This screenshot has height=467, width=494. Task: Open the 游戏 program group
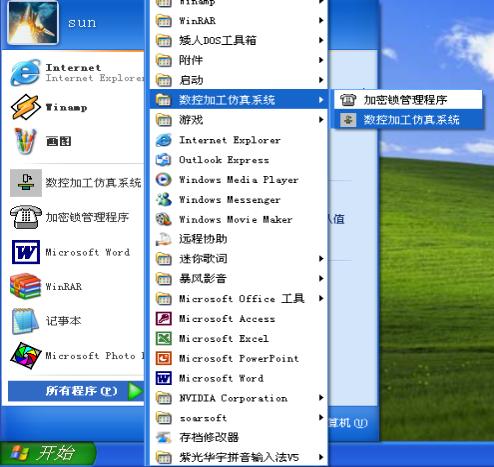(239, 120)
